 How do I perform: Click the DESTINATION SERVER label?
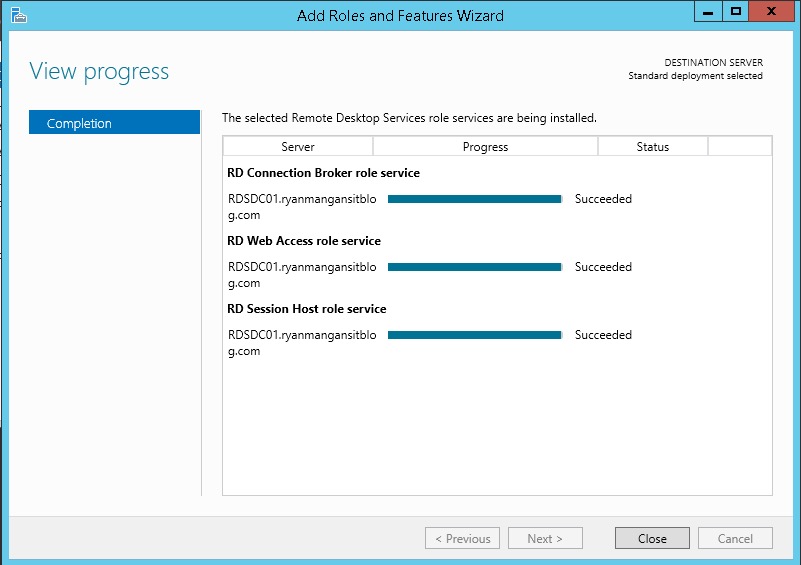[714, 62]
